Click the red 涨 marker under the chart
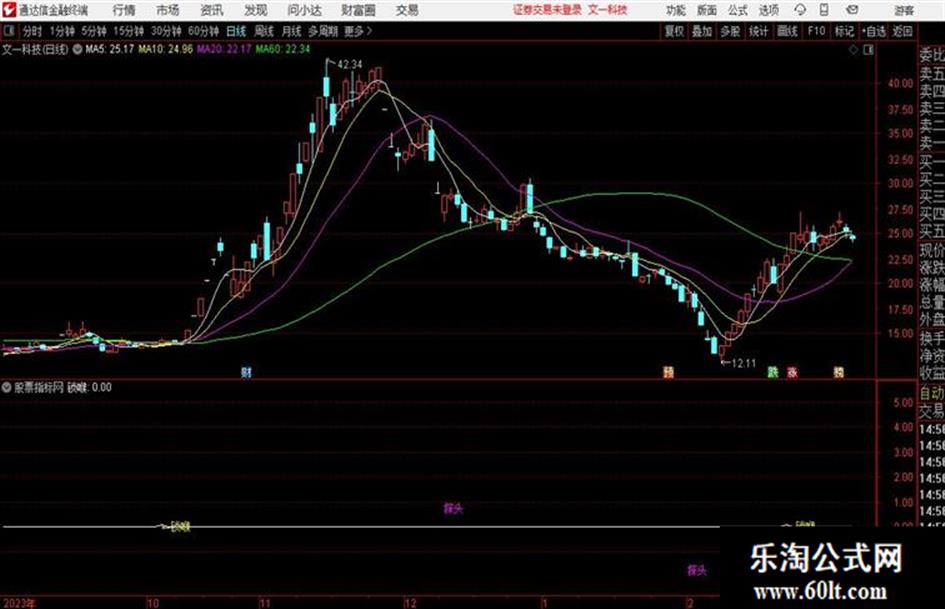 [x=792, y=372]
